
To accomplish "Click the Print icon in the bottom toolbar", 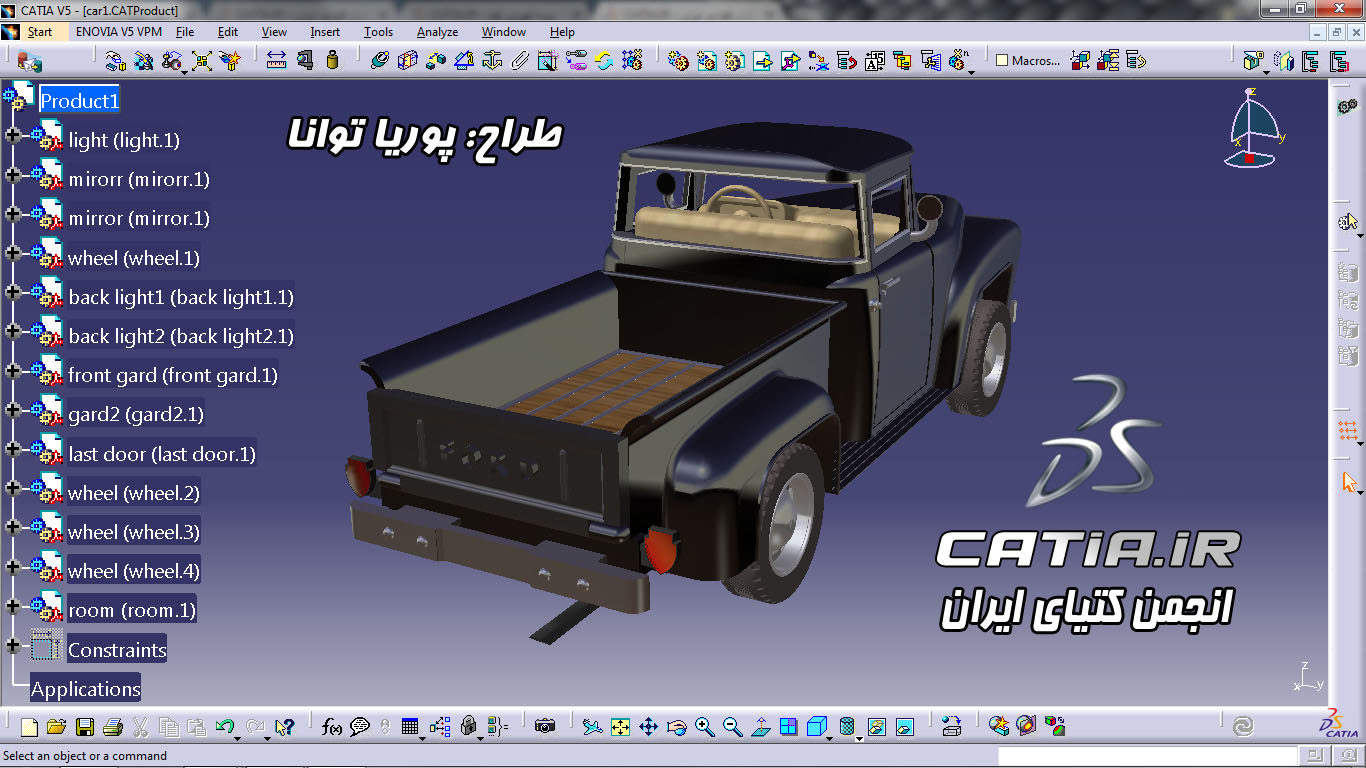I will click(113, 727).
